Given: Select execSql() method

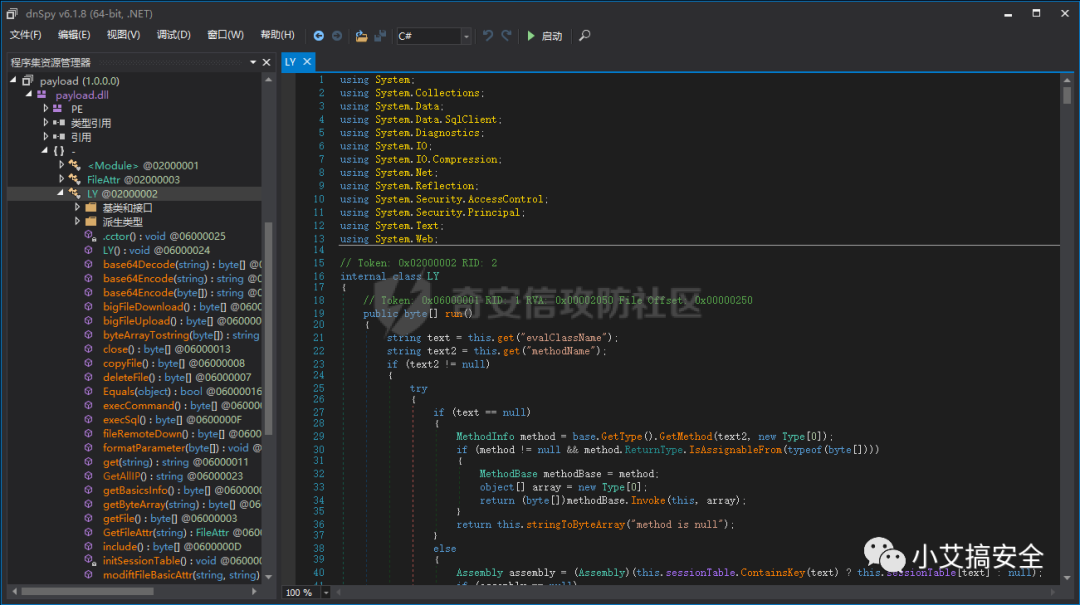Looking at the screenshot, I should tap(172, 420).
